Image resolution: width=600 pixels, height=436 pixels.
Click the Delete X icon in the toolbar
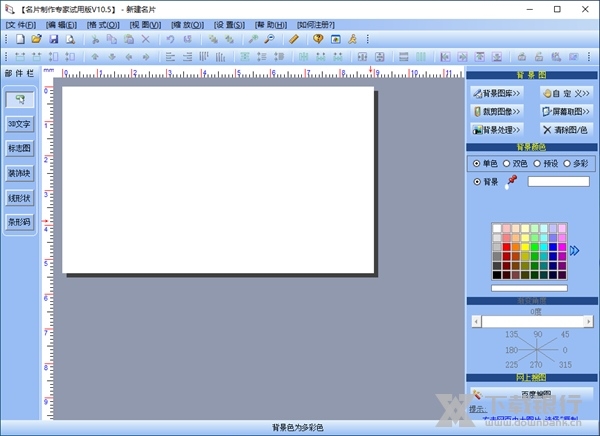146,39
